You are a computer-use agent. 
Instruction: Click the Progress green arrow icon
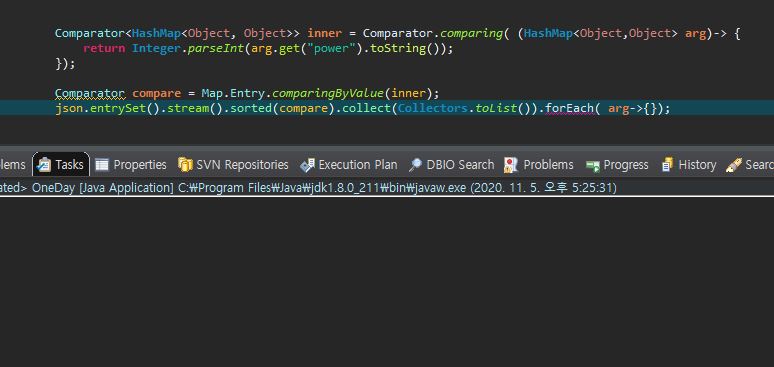(x=592, y=165)
